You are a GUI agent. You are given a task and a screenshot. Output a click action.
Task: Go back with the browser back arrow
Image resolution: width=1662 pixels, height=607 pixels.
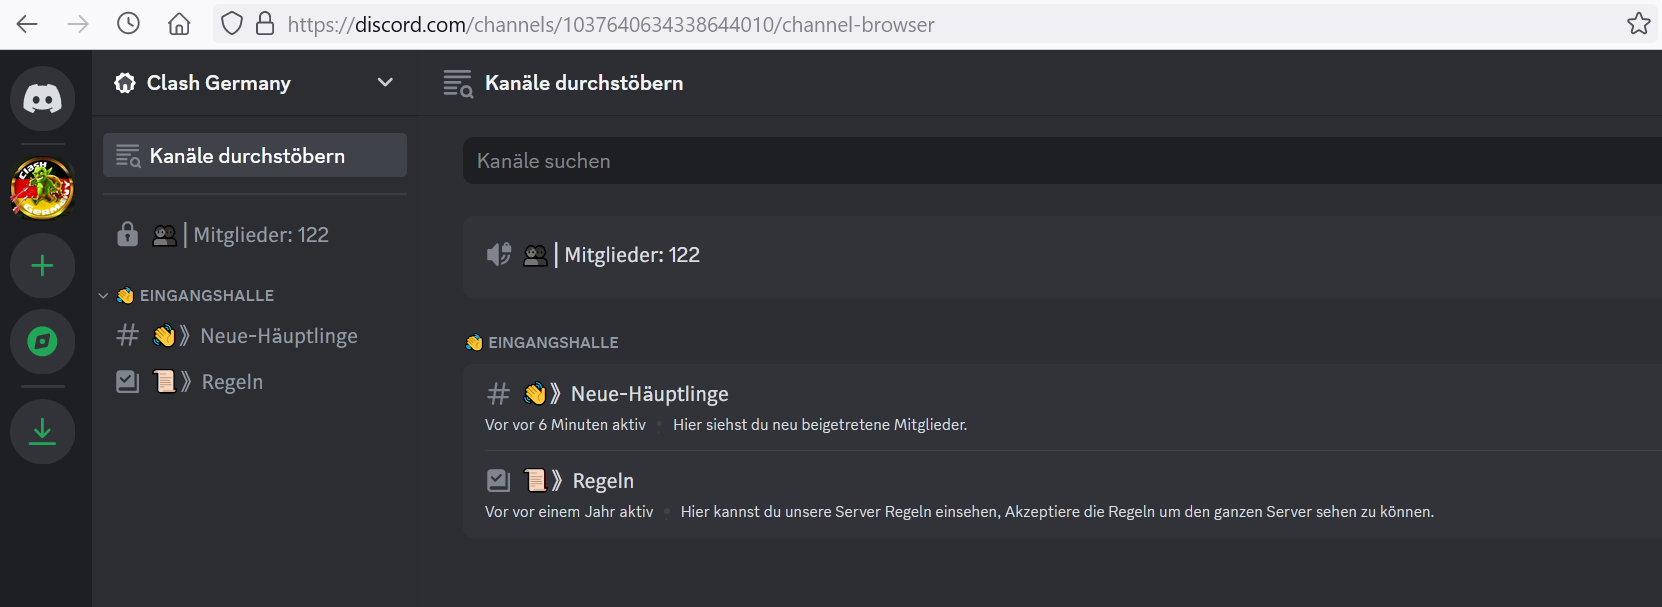pos(27,24)
